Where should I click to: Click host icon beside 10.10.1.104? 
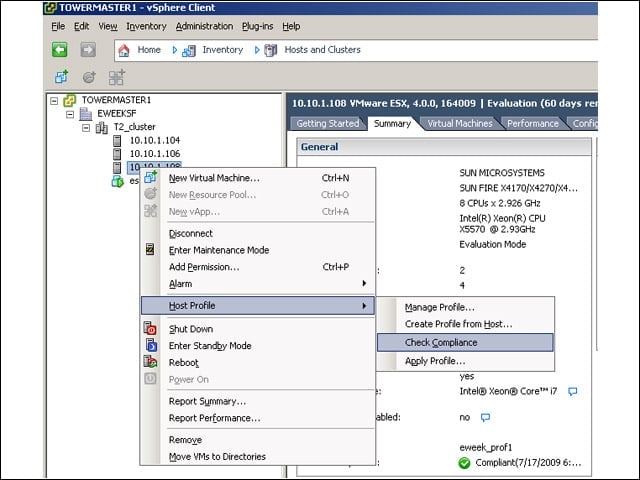pos(117,141)
